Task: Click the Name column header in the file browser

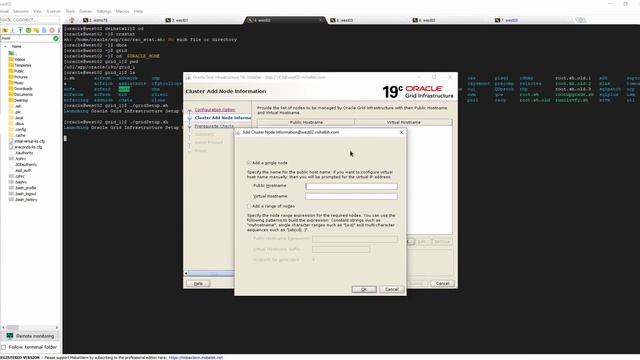Action: click(x=16, y=47)
